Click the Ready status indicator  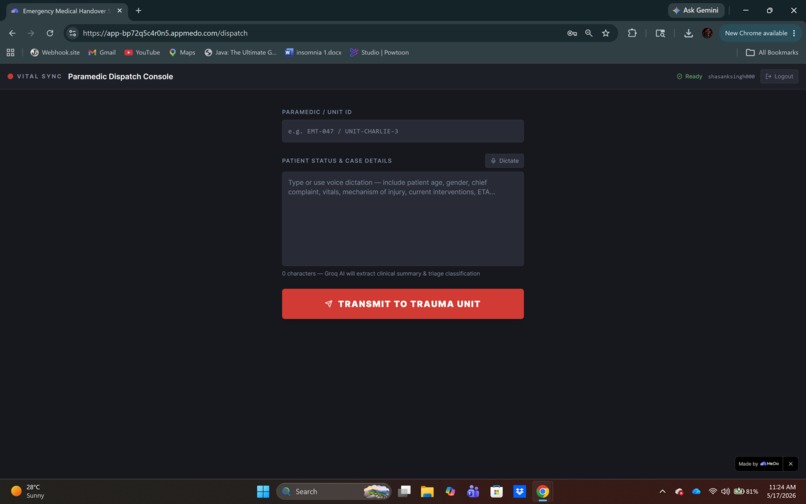point(689,76)
